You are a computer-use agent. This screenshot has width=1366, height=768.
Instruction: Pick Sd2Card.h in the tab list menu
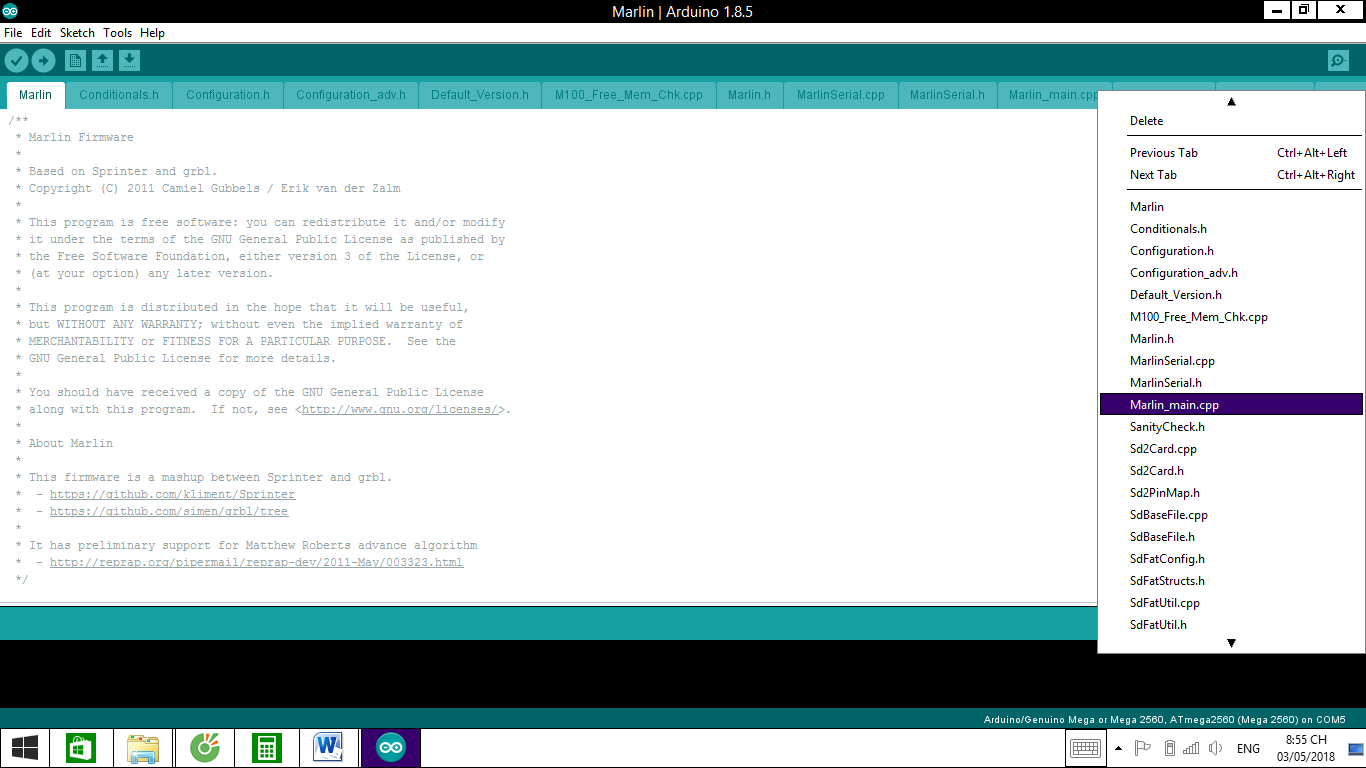(1231, 471)
